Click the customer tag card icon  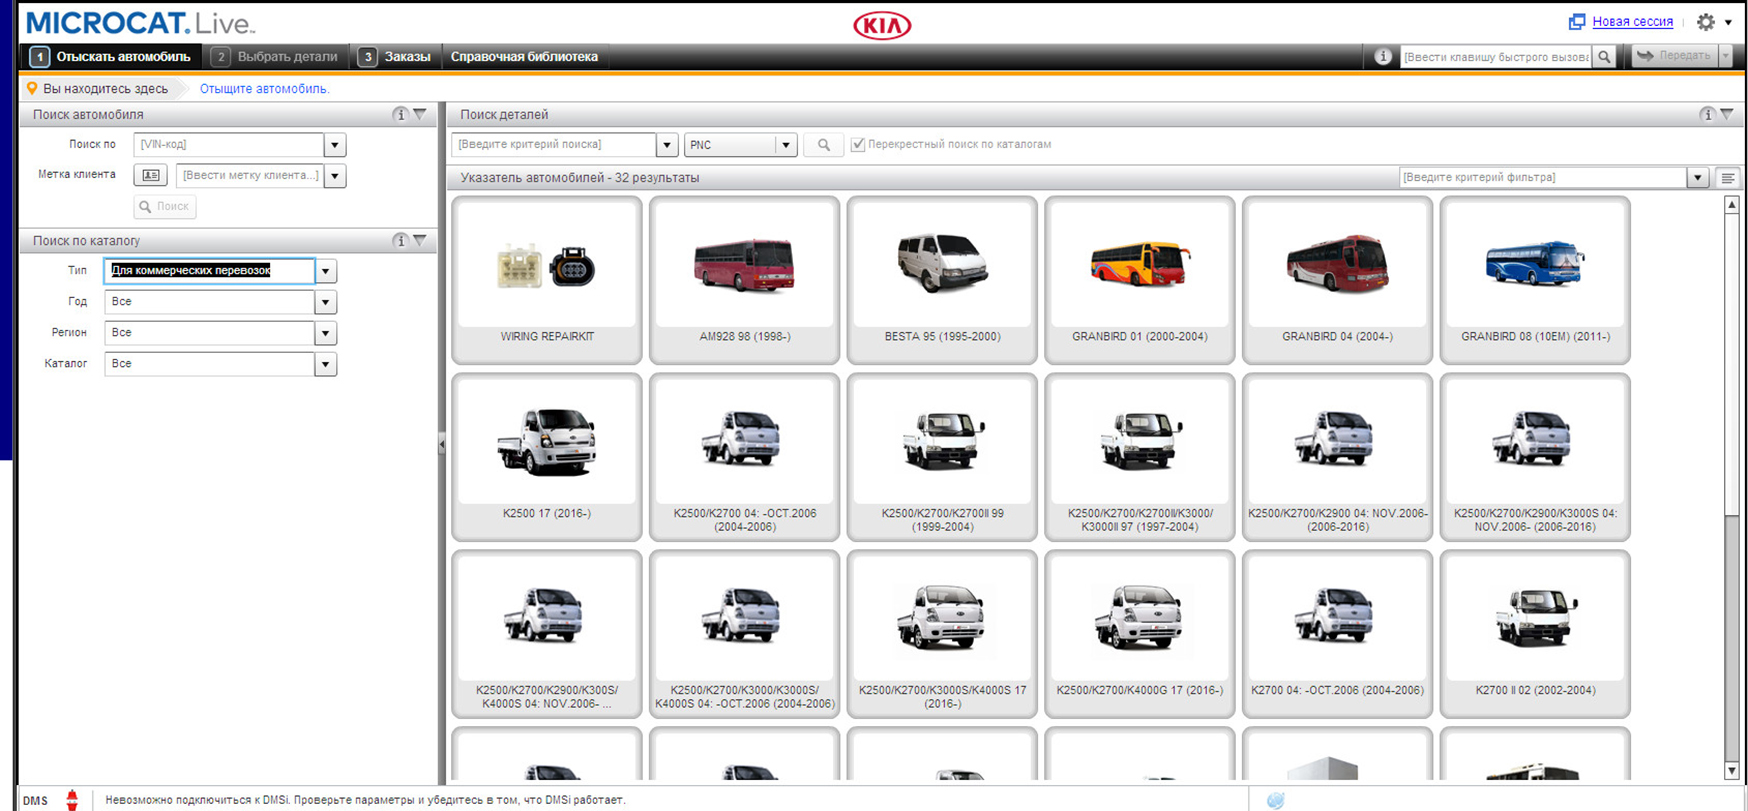tap(150, 176)
